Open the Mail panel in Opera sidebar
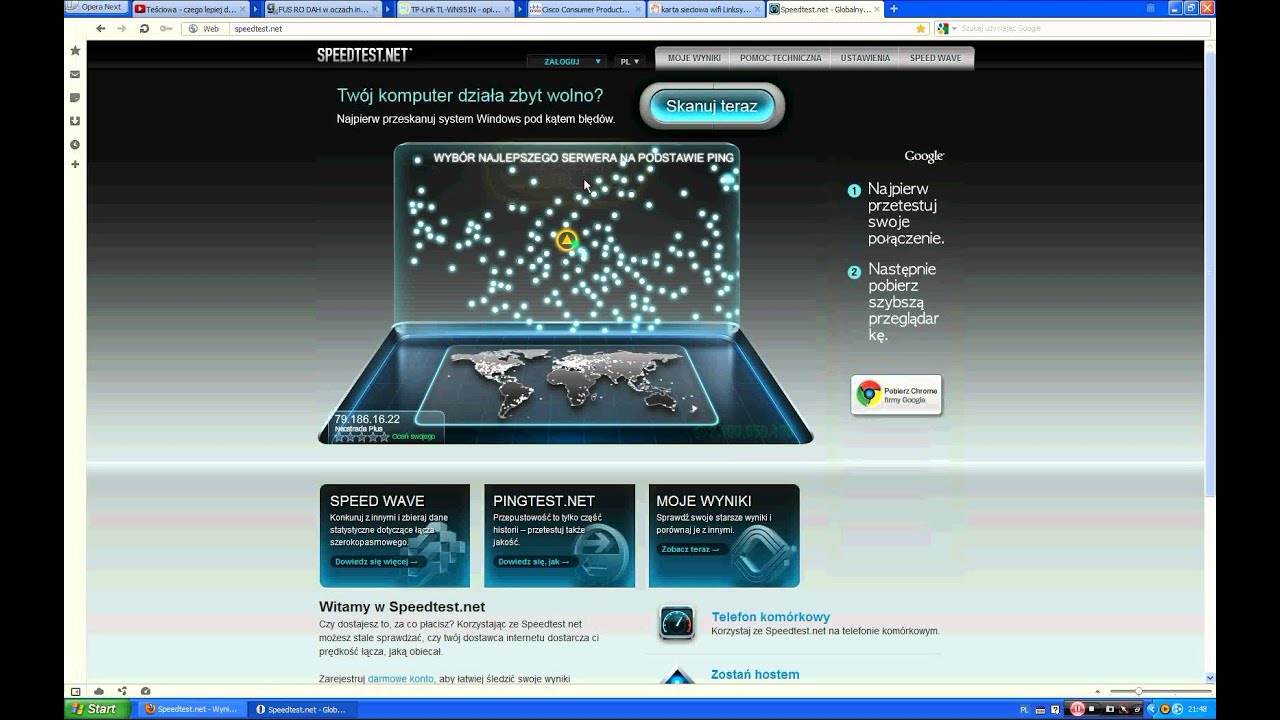This screenshot has width=1280, height=720. 75,74
